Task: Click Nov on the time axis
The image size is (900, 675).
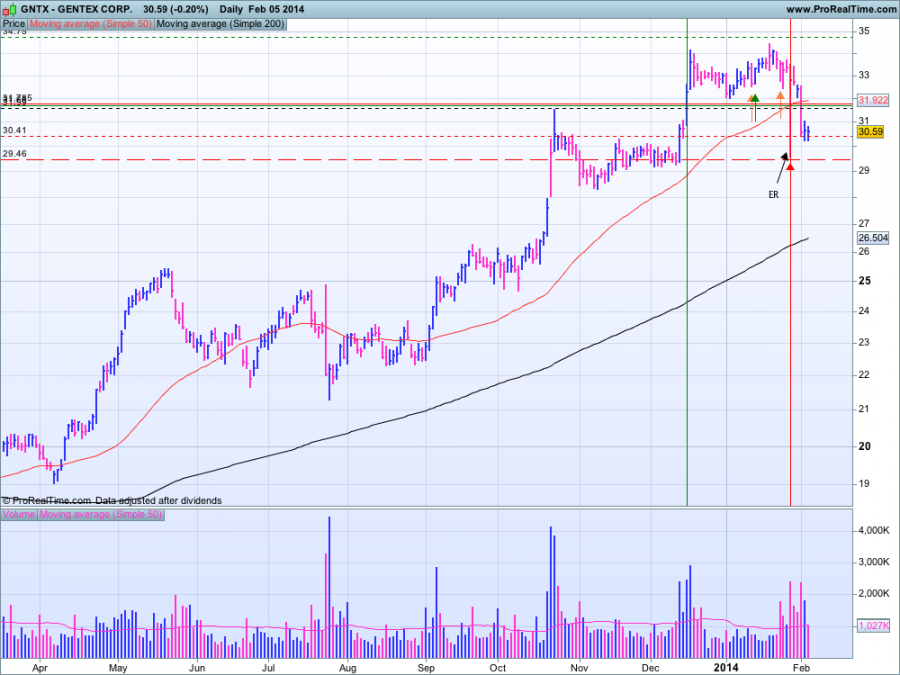Action: pyautogui.click(x=579, y=668)
